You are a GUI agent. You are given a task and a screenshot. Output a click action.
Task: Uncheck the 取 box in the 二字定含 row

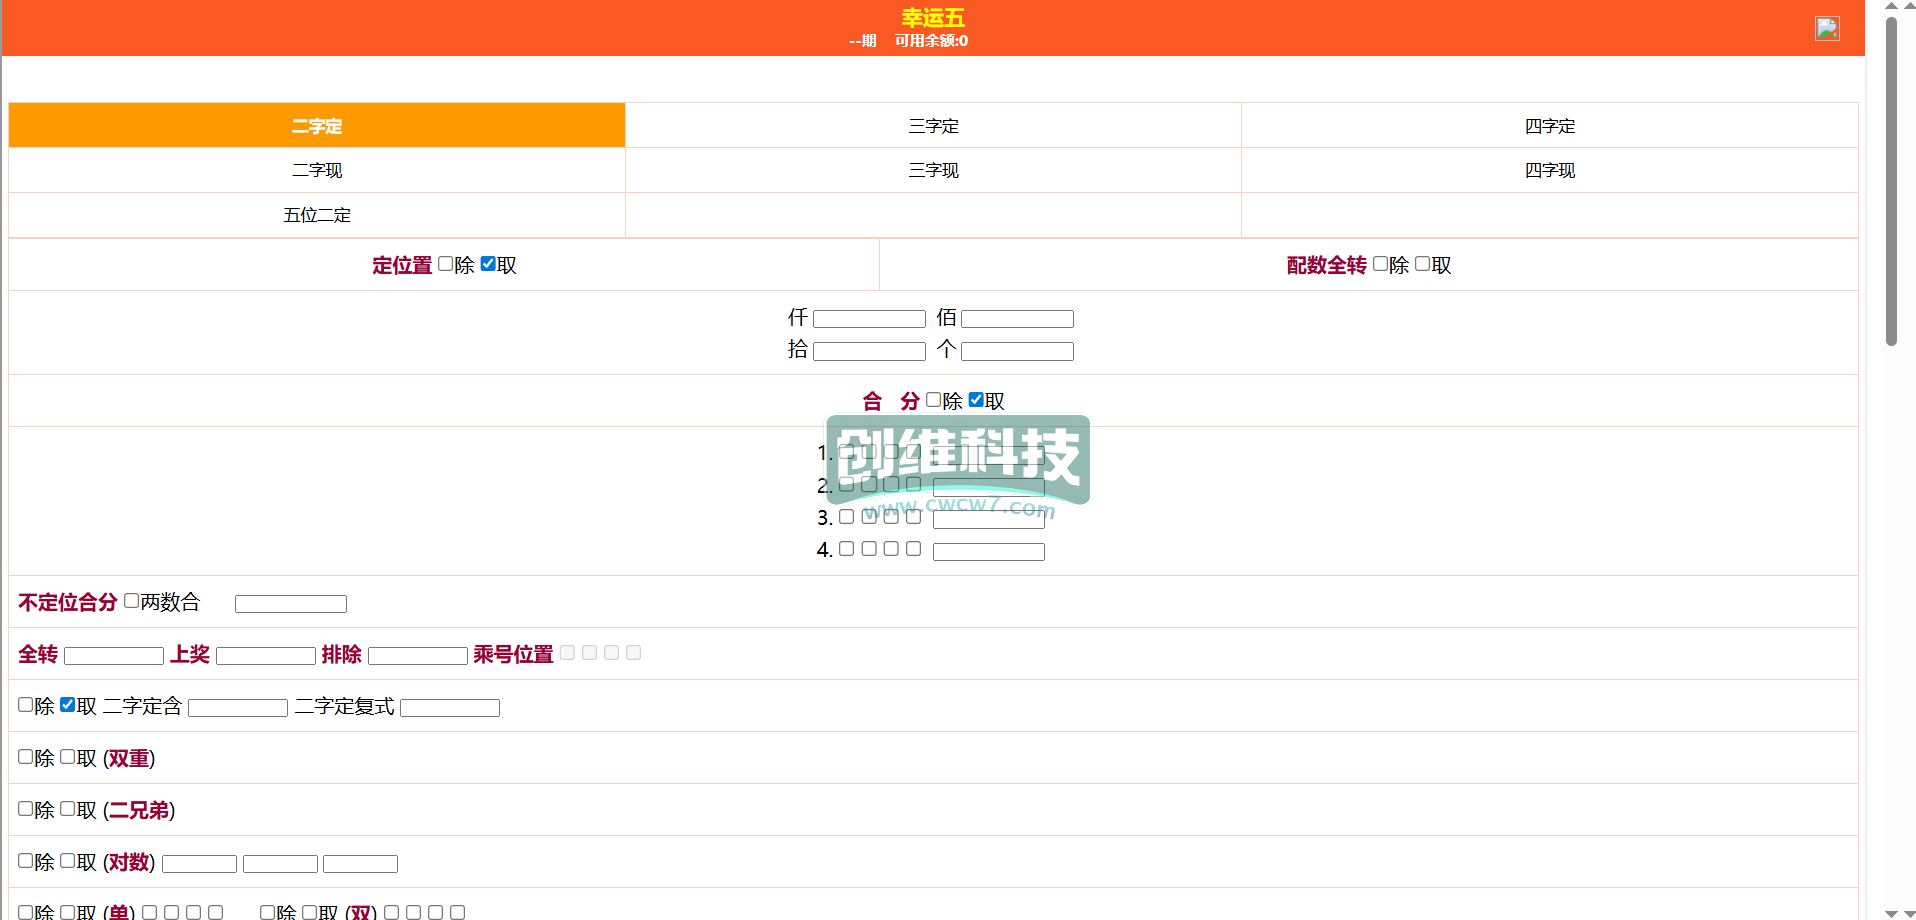(68, 704)
